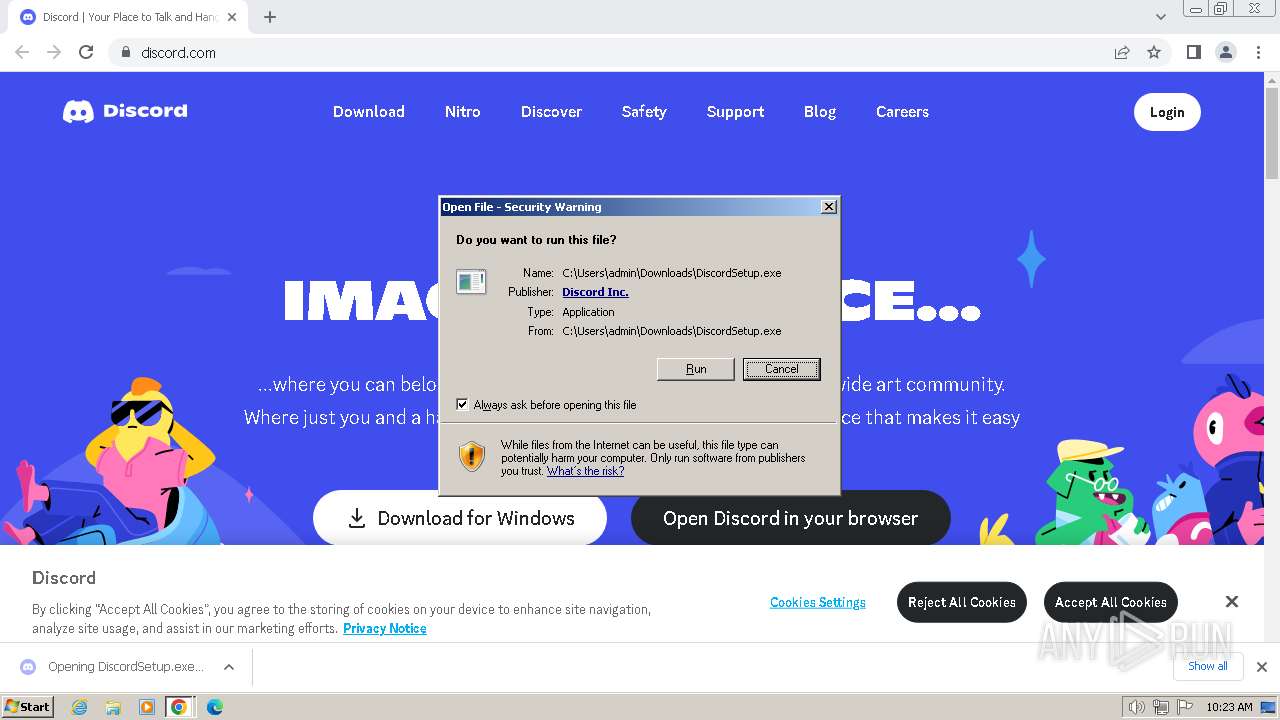1280x720 pixels.
Task: Open the Chrome profile avatar
Action: point(1225,52)
